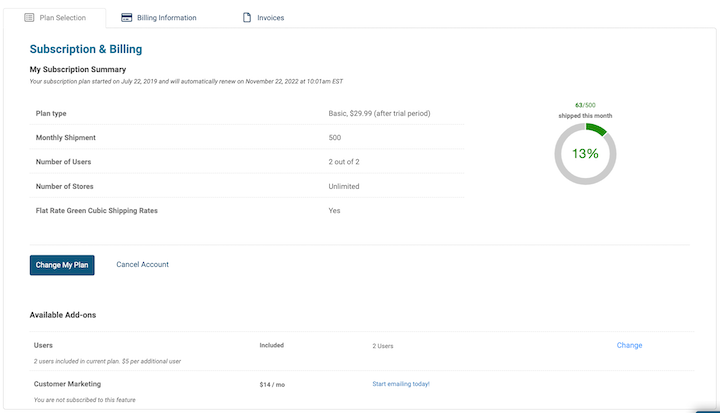Click the Basic, $29.99 plan value
Screen dimensions: 720x413
click(x=379, y=113)
